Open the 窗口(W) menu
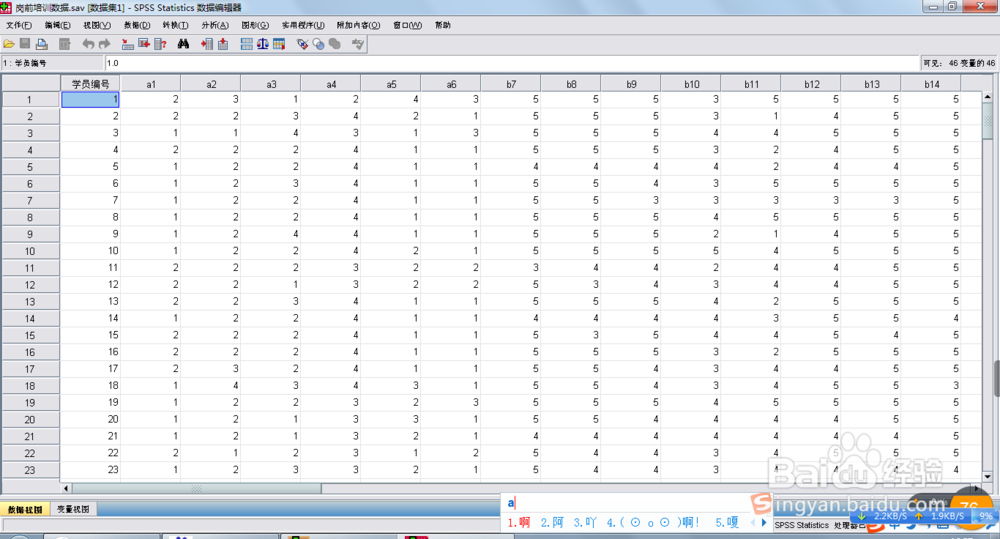1000x539 pixels. [408, 26]
